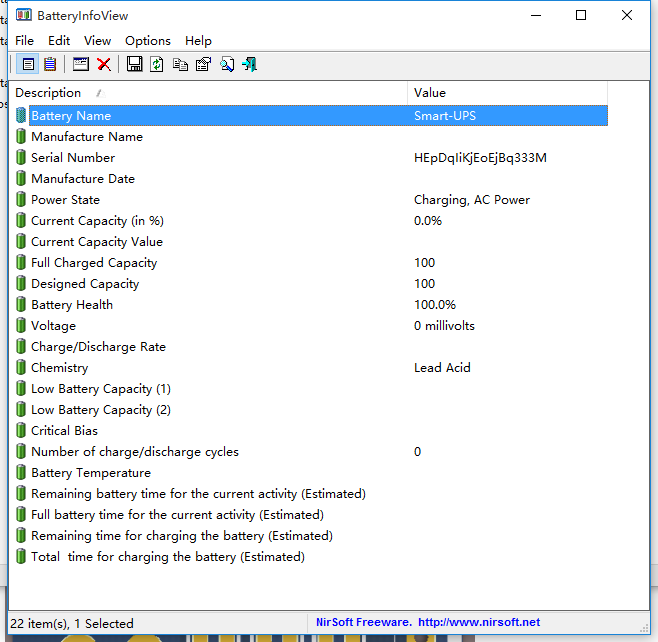This screenshot has width=658, height=642.
Task: Select Remaining battery time for current activity row
Action: [x=311, y=493]
